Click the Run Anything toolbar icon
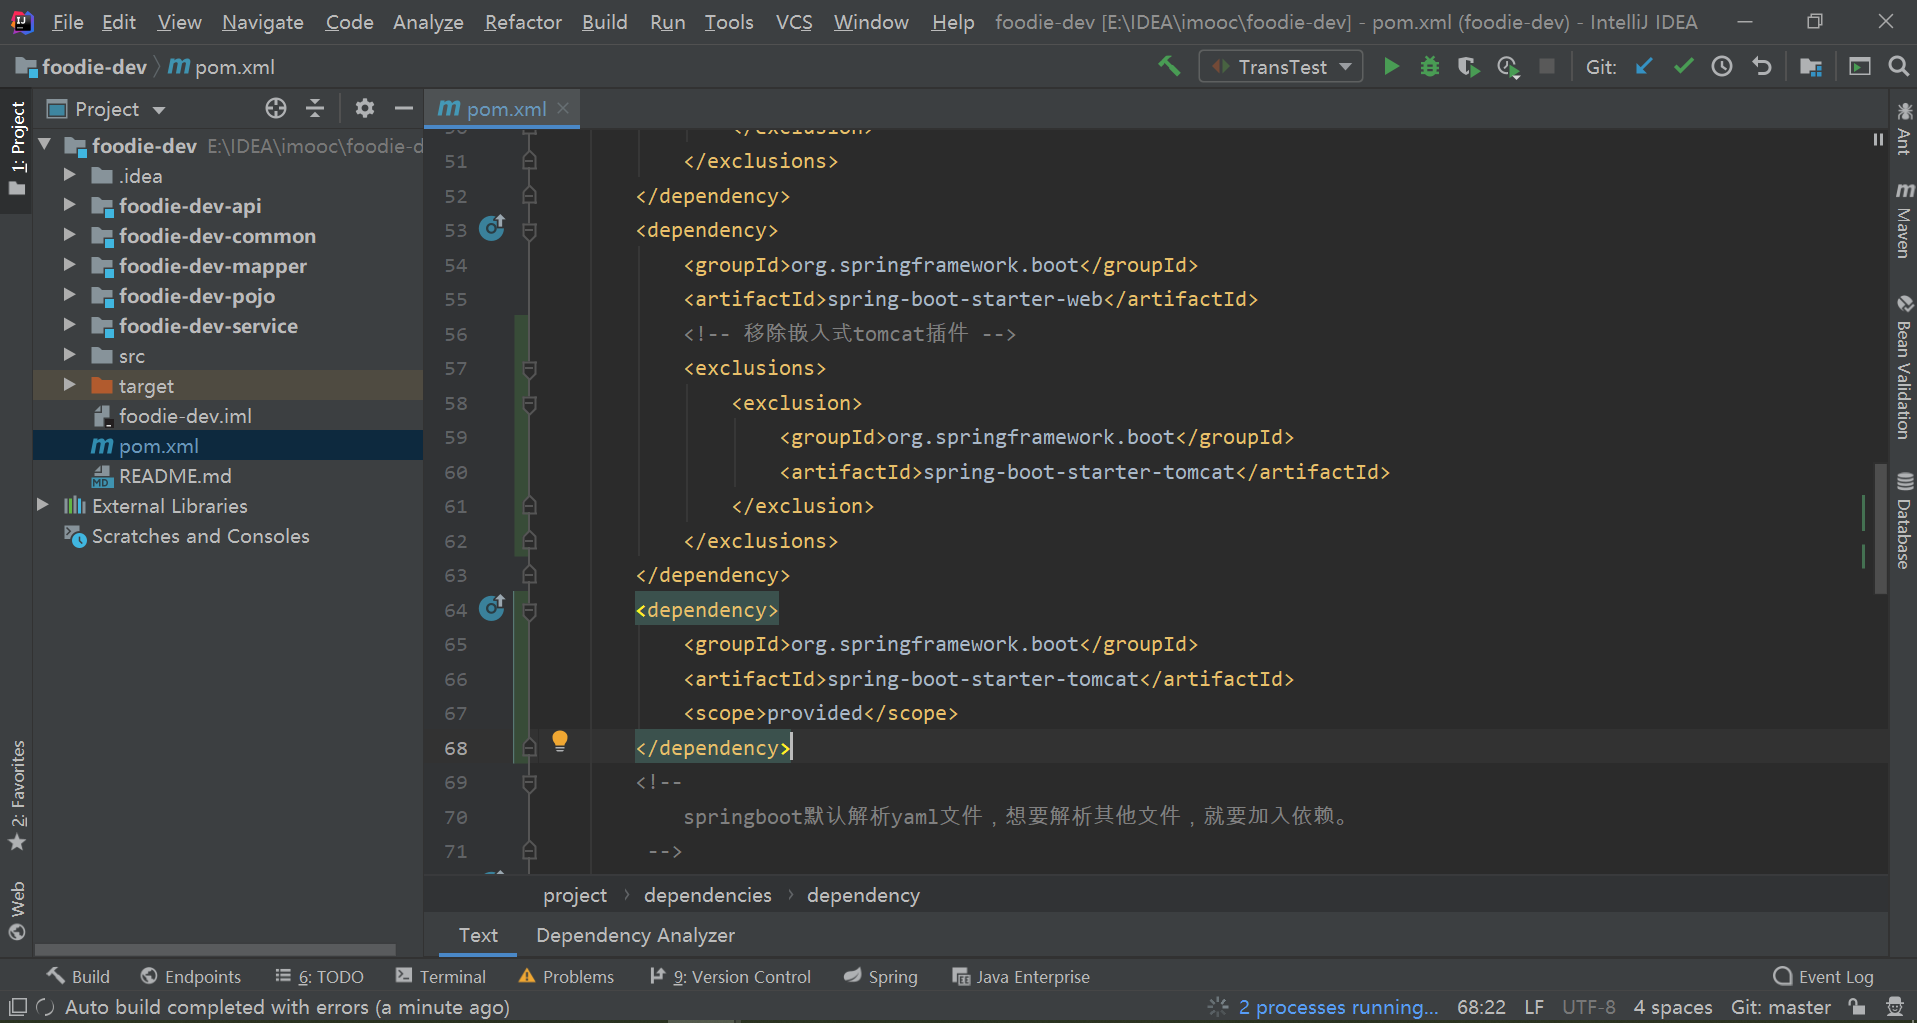Viewport: 1917px width, 1023px height. click(1860, 66)
